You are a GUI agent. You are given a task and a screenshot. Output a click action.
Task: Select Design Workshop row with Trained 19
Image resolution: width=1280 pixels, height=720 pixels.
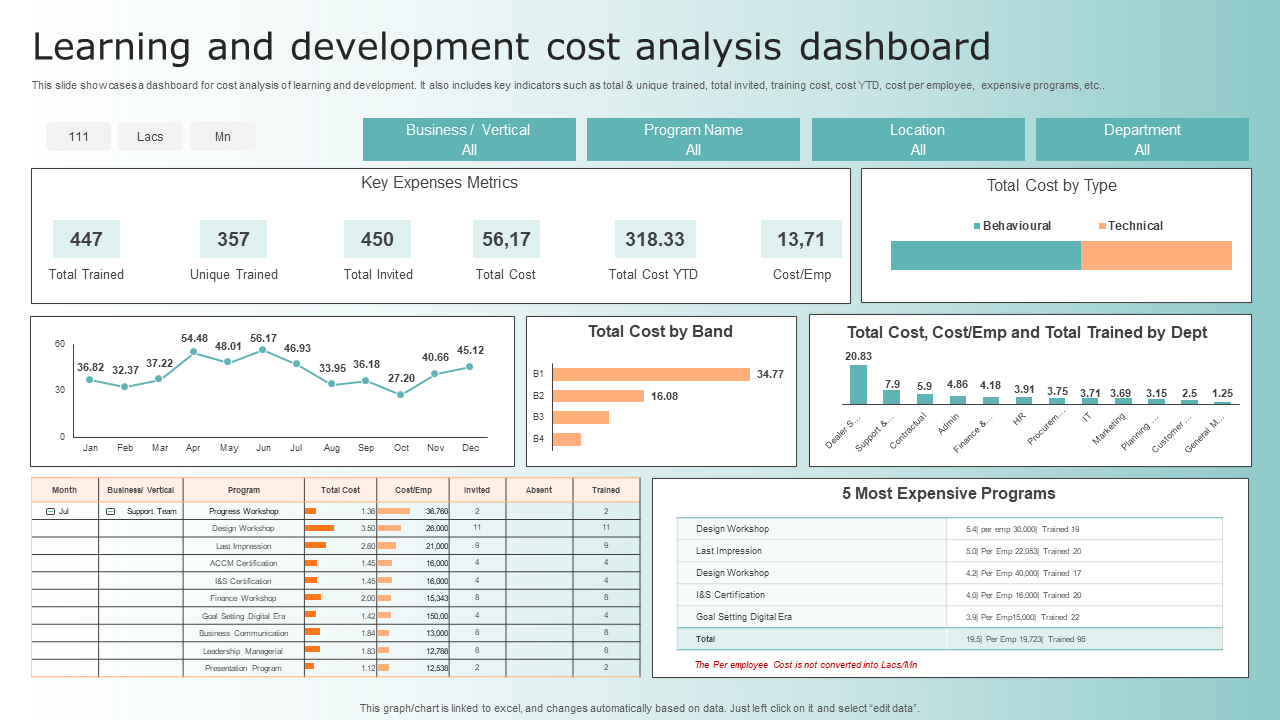pos(949,529)
